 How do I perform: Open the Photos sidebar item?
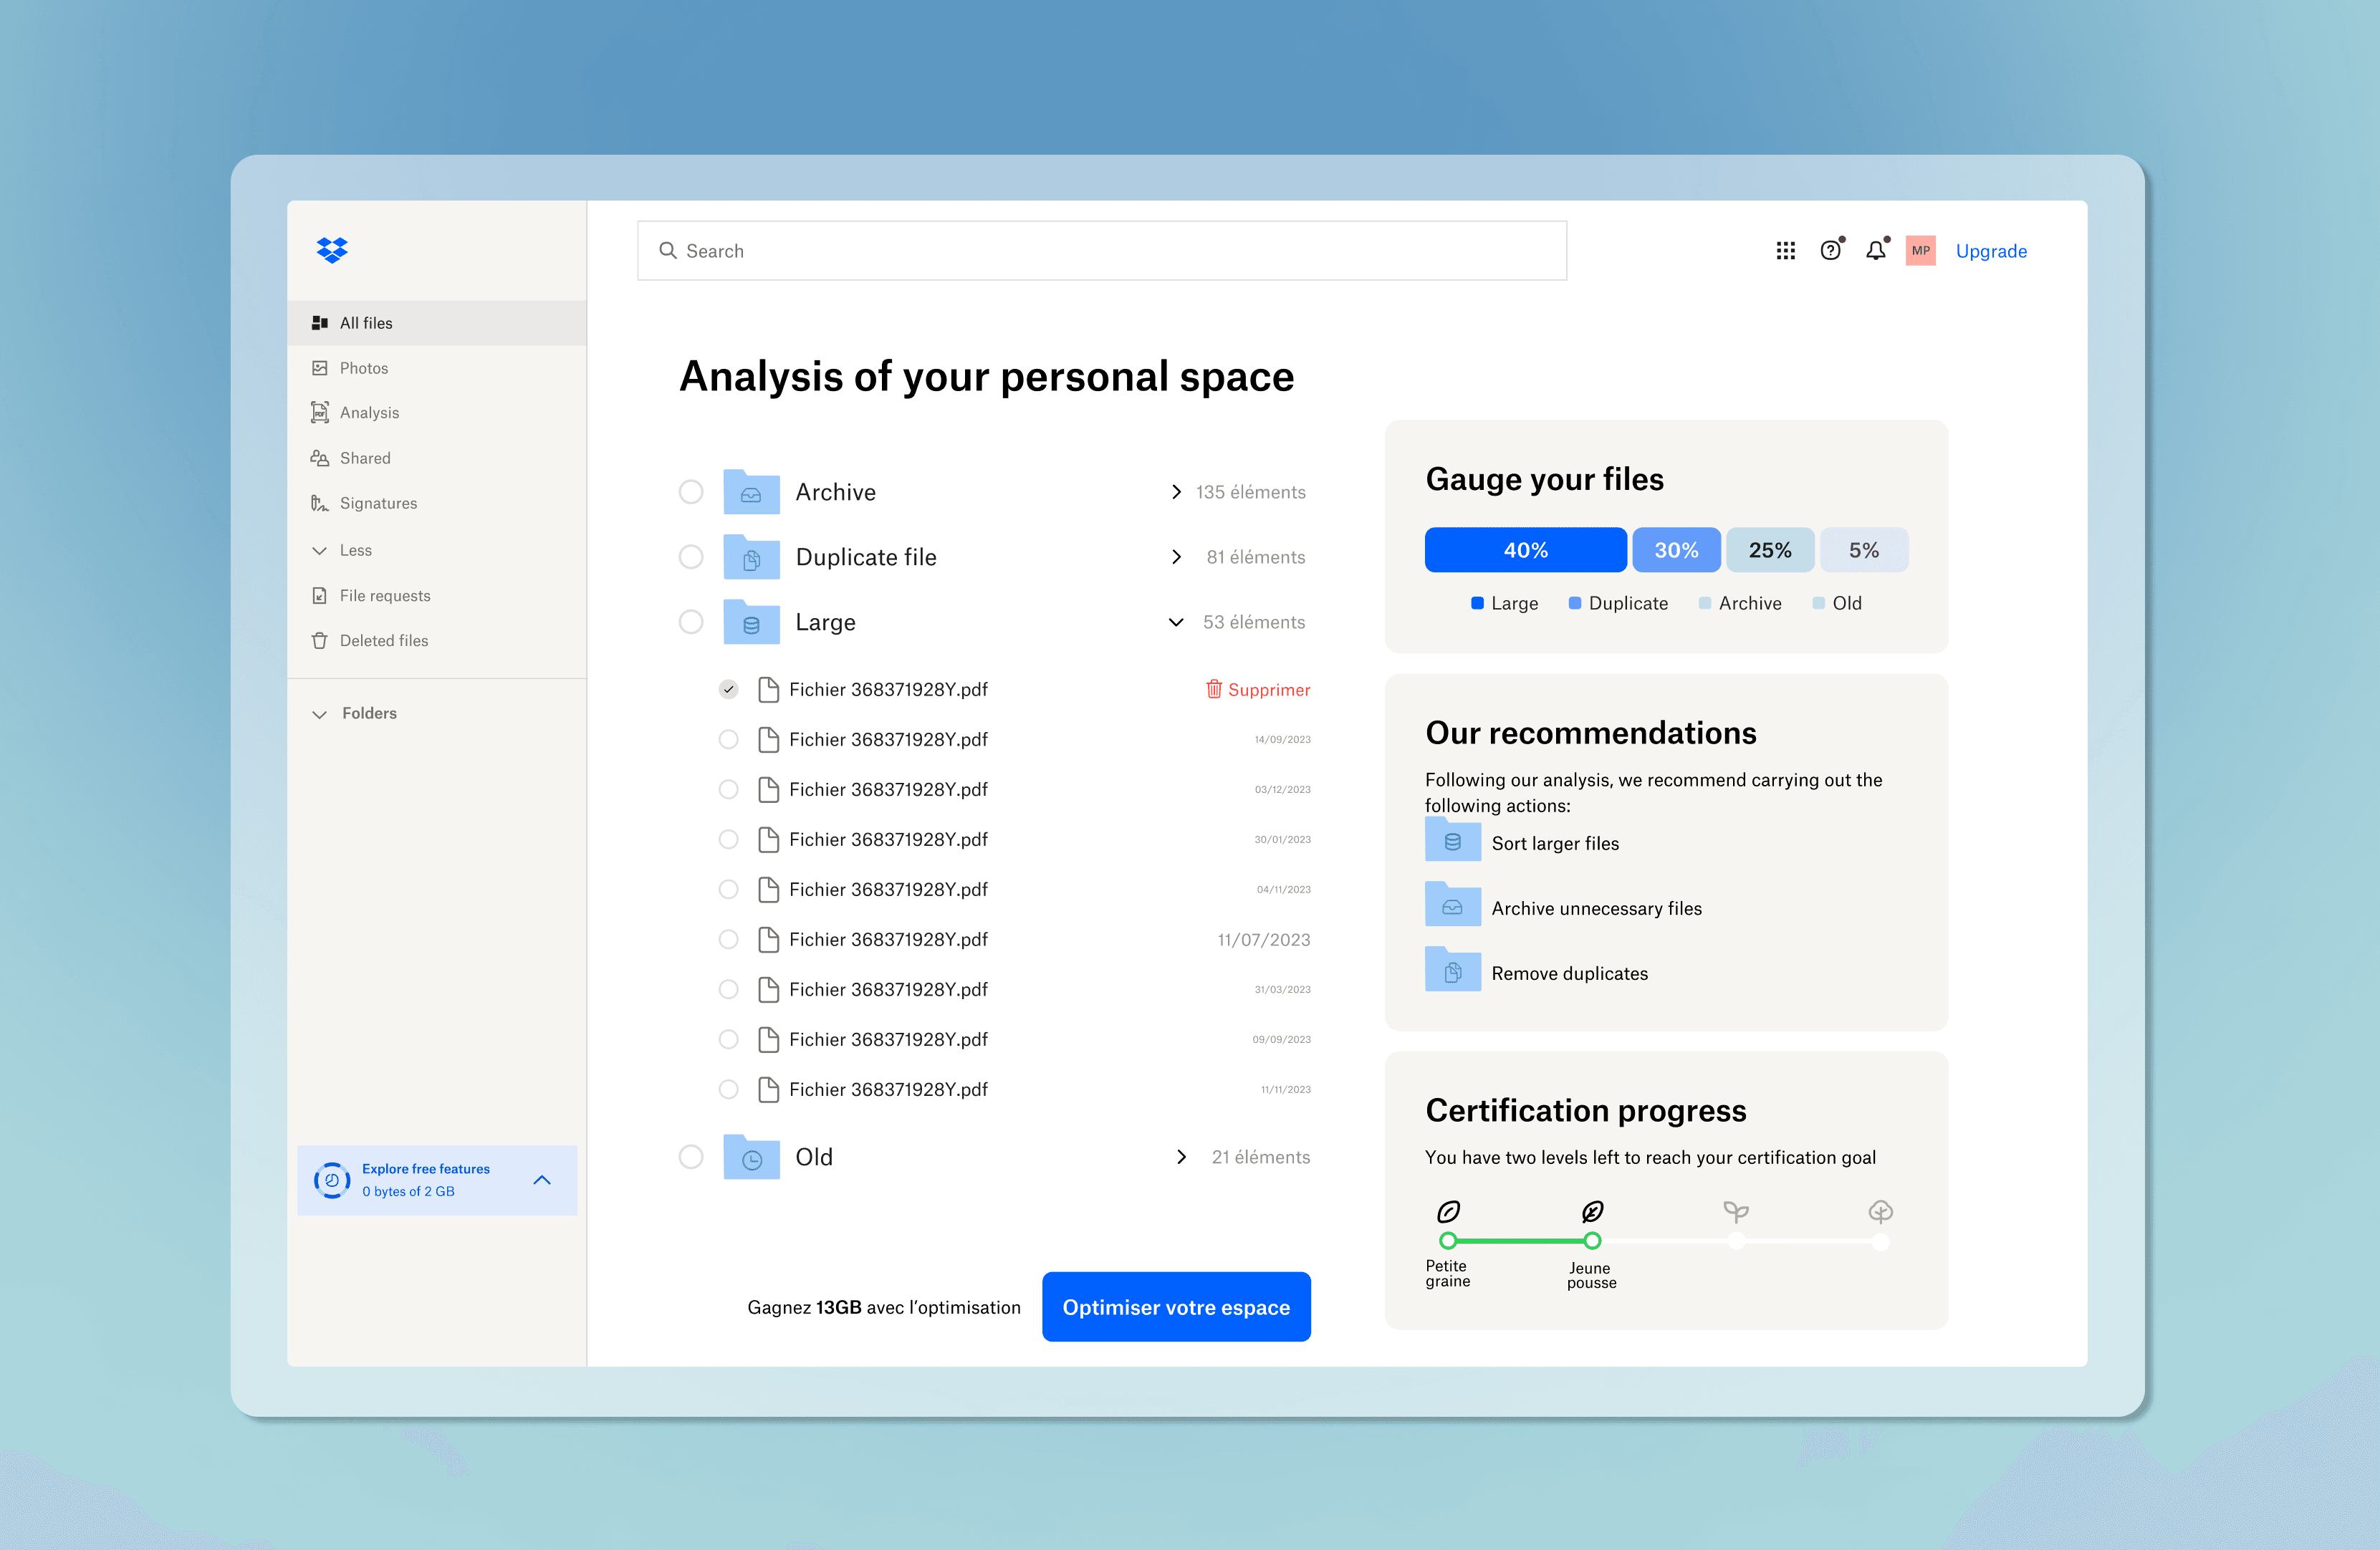pos(364,368)
